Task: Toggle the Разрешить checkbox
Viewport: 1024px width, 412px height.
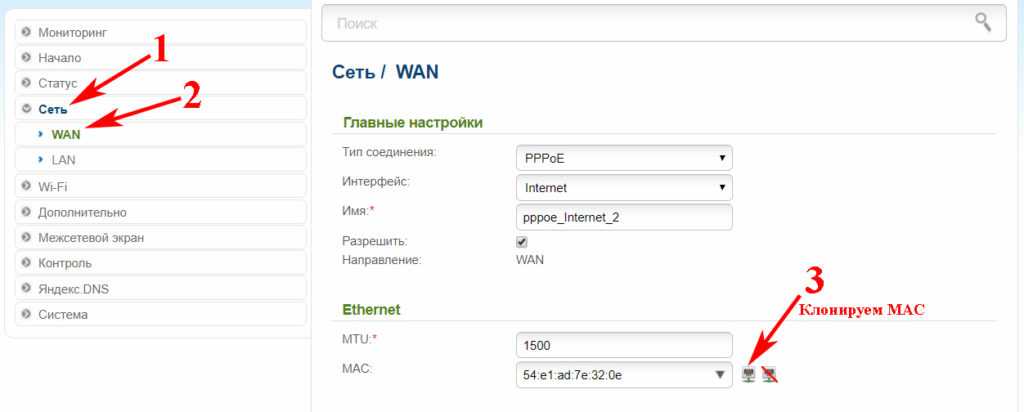Action: (x=521, y=242)
